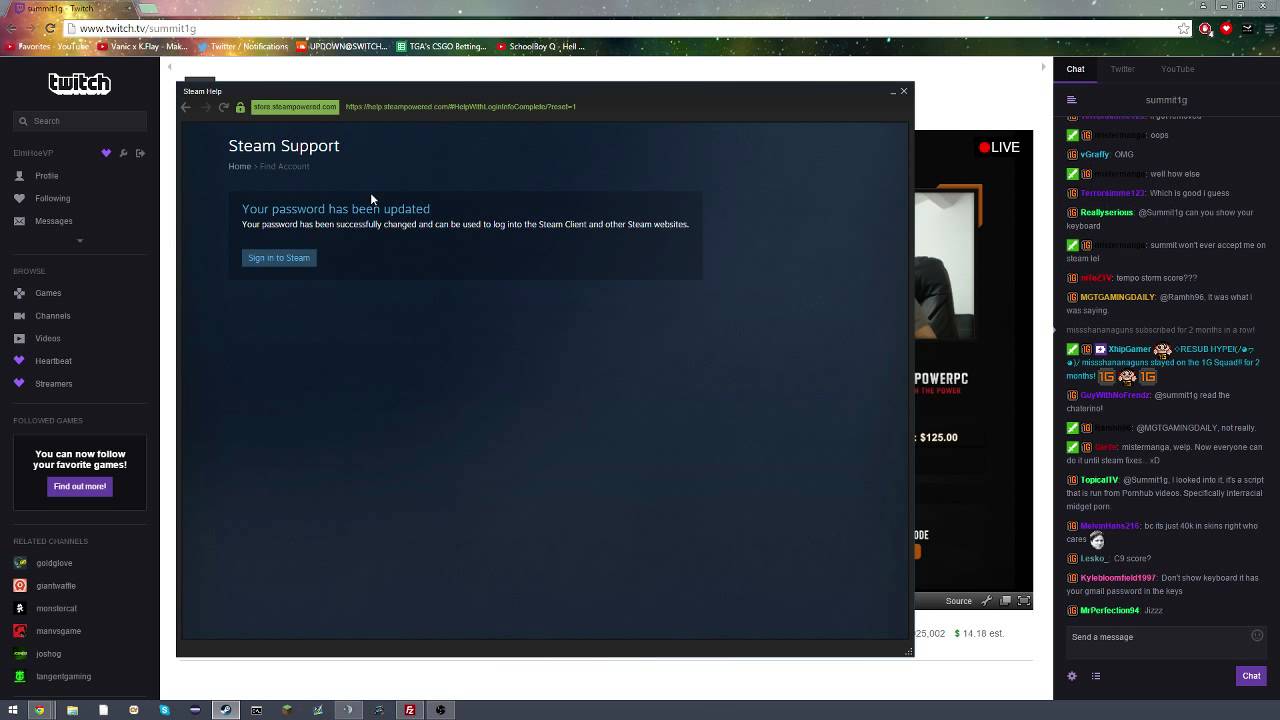
Task: Open video player wrench options
Action: tap(987, 601)
